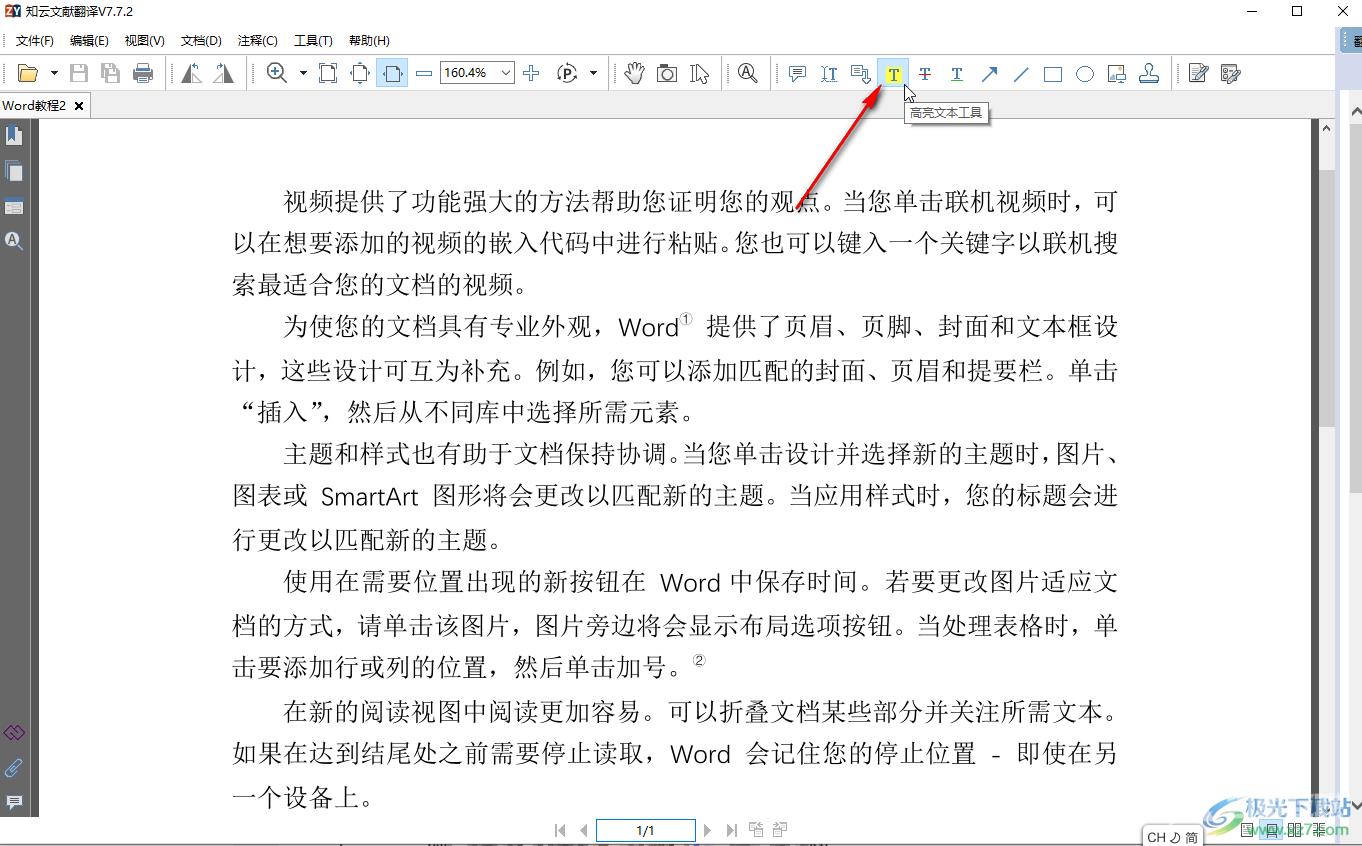Decrease zoom with the minus button
Image resolution: width=1362 pixels, height=846 pixels.
click(x=424, y=73)
